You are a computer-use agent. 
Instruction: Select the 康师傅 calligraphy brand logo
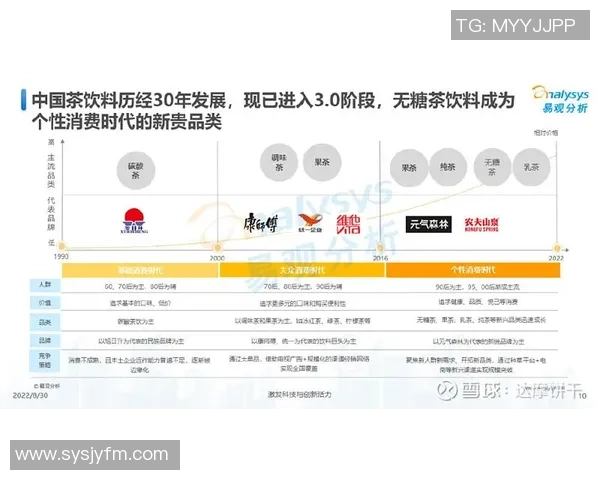(x=261, y=223)
